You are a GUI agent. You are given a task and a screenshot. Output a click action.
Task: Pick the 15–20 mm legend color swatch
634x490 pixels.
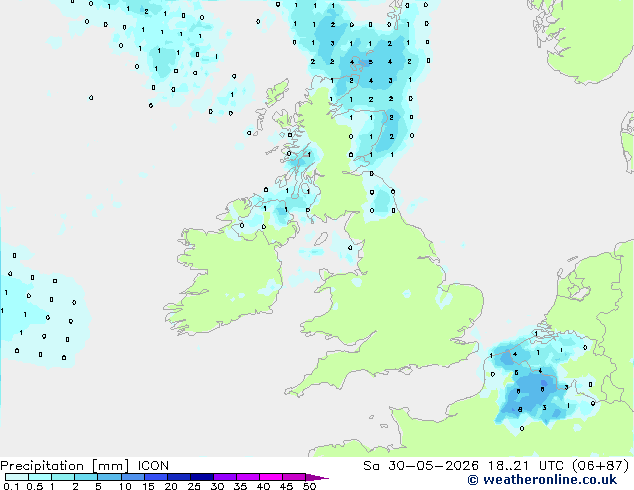(156, 477)
